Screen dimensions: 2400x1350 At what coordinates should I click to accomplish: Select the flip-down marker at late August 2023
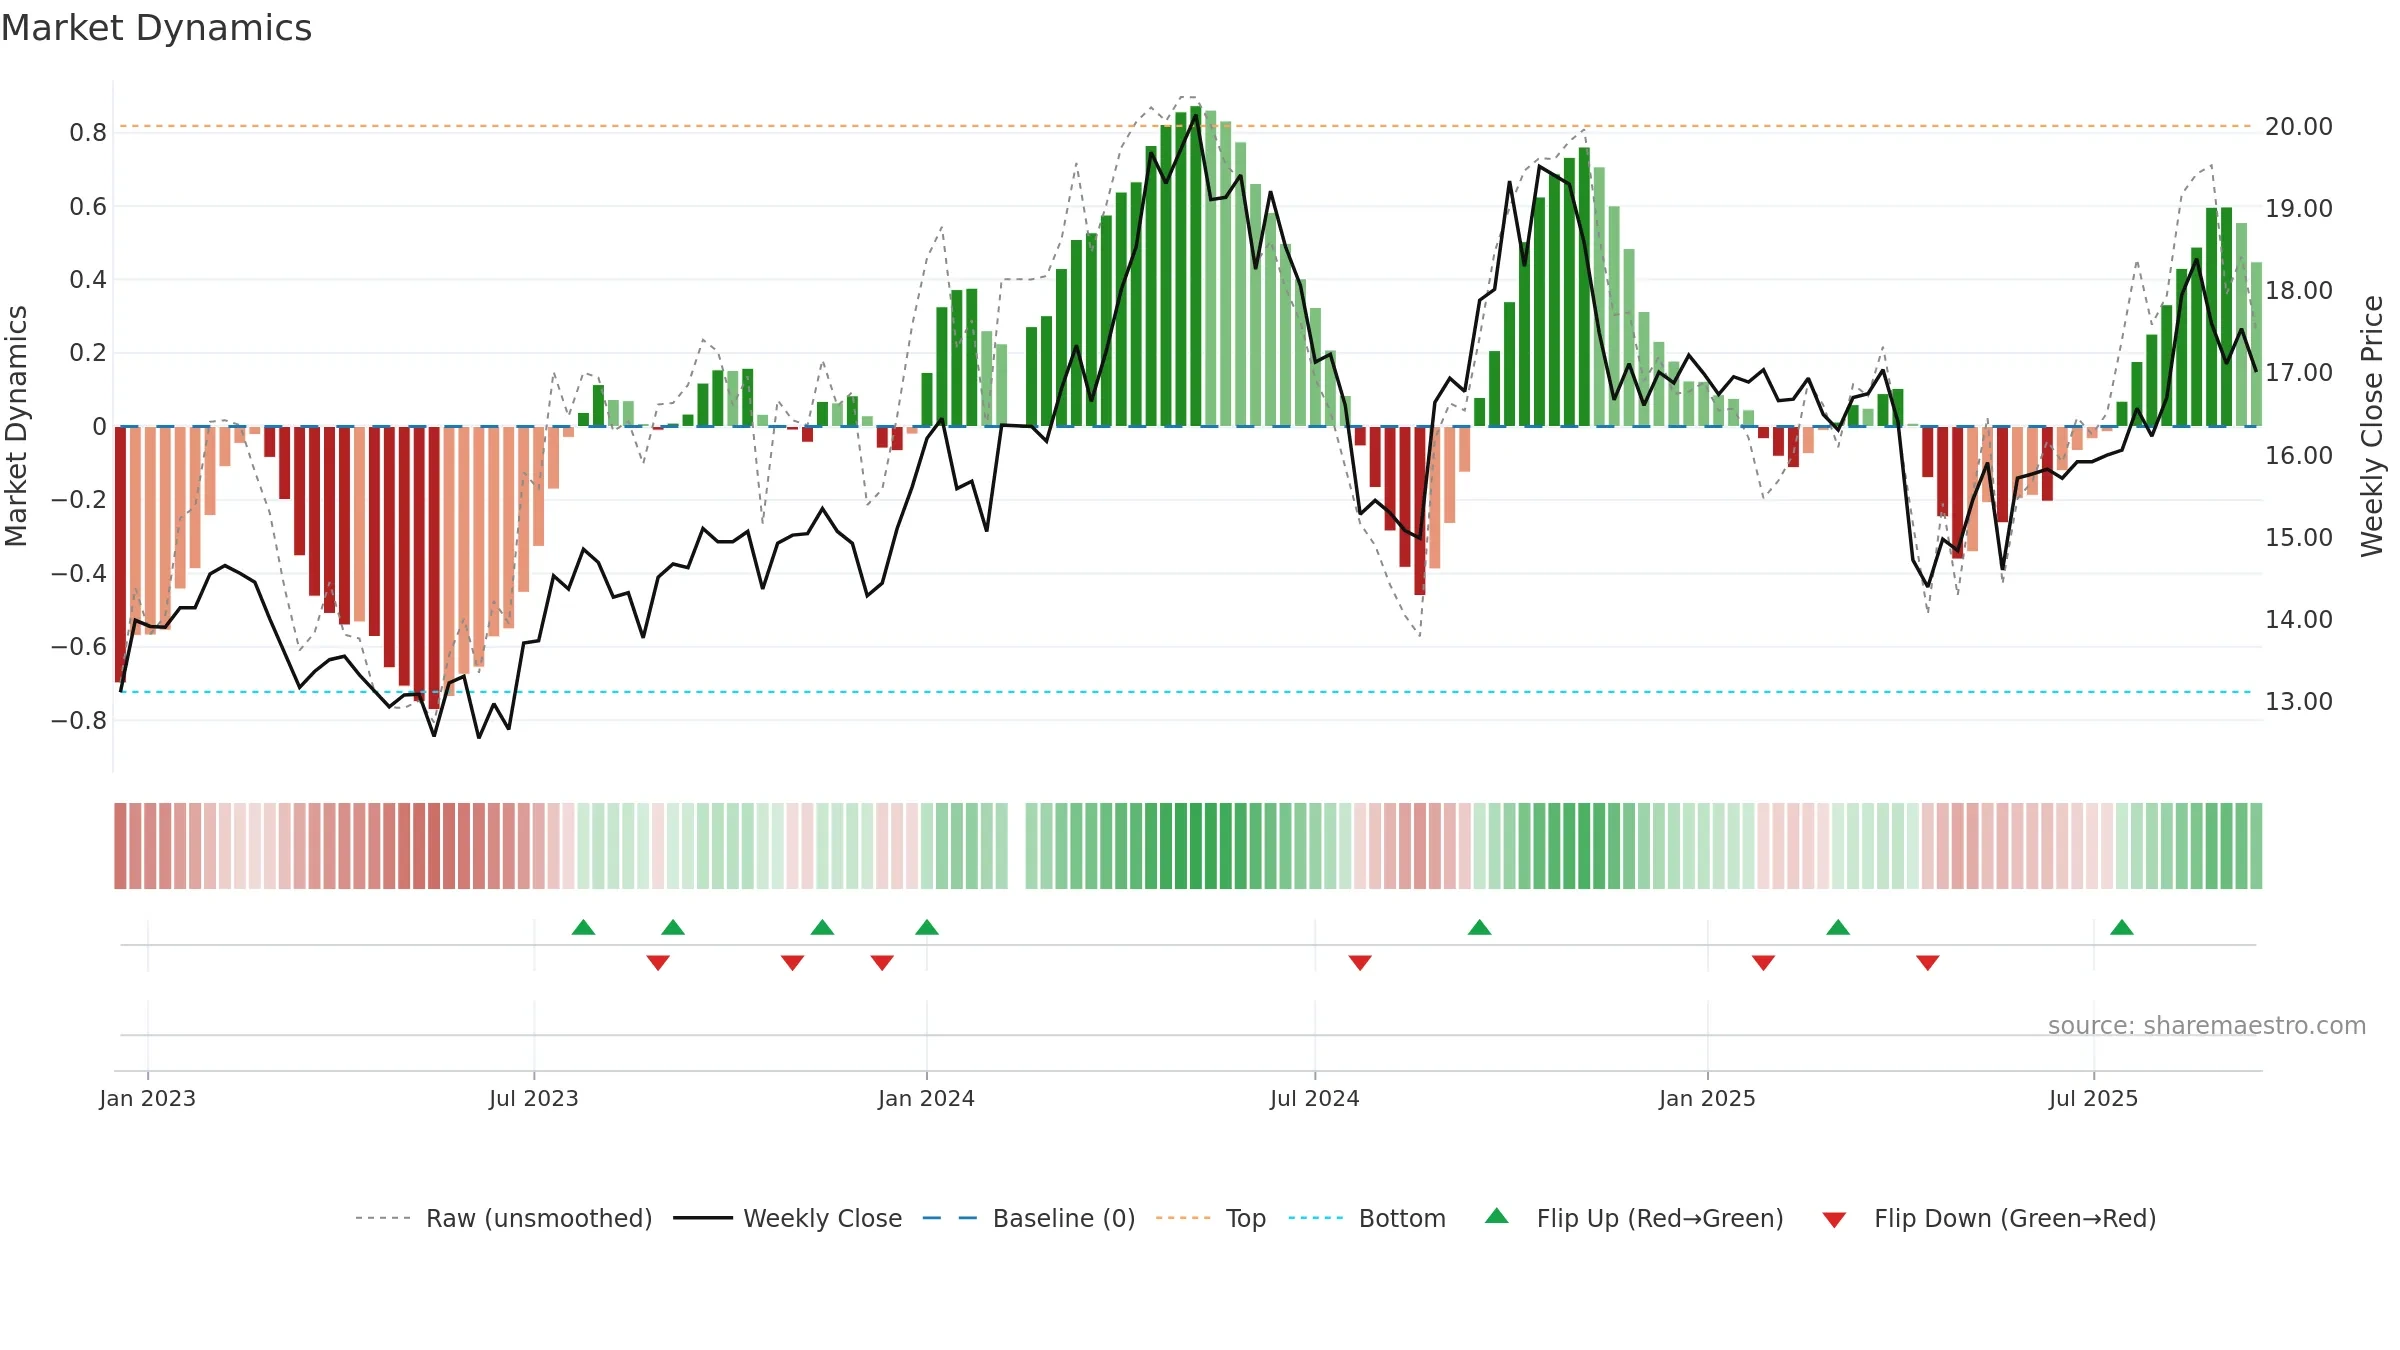[x=658, y=963]
